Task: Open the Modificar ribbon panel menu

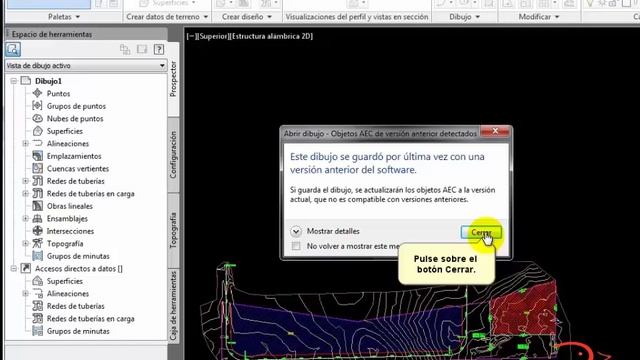Action: 539,17
